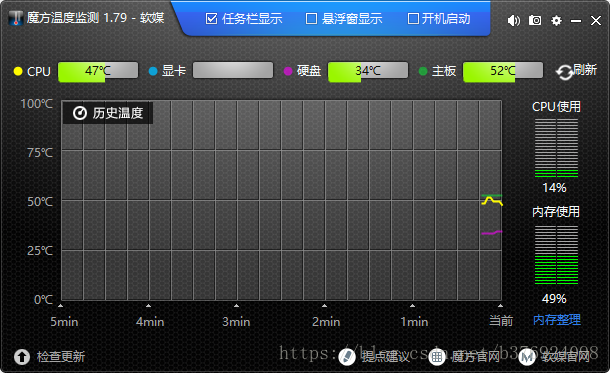Click the CPU使用 heading
This screenshot has width=610, height=373.
(556, 107)
